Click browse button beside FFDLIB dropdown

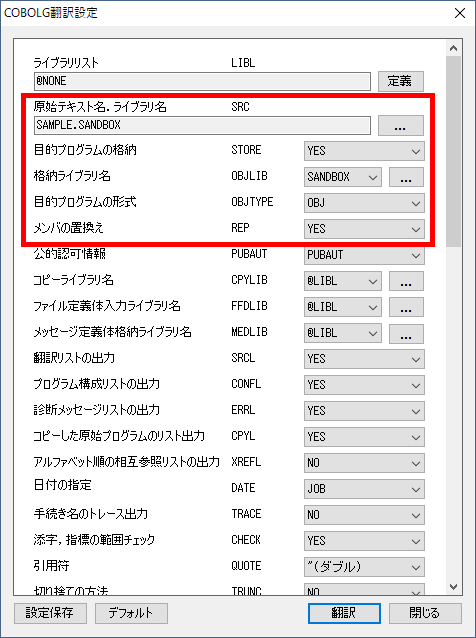[406, 307]
